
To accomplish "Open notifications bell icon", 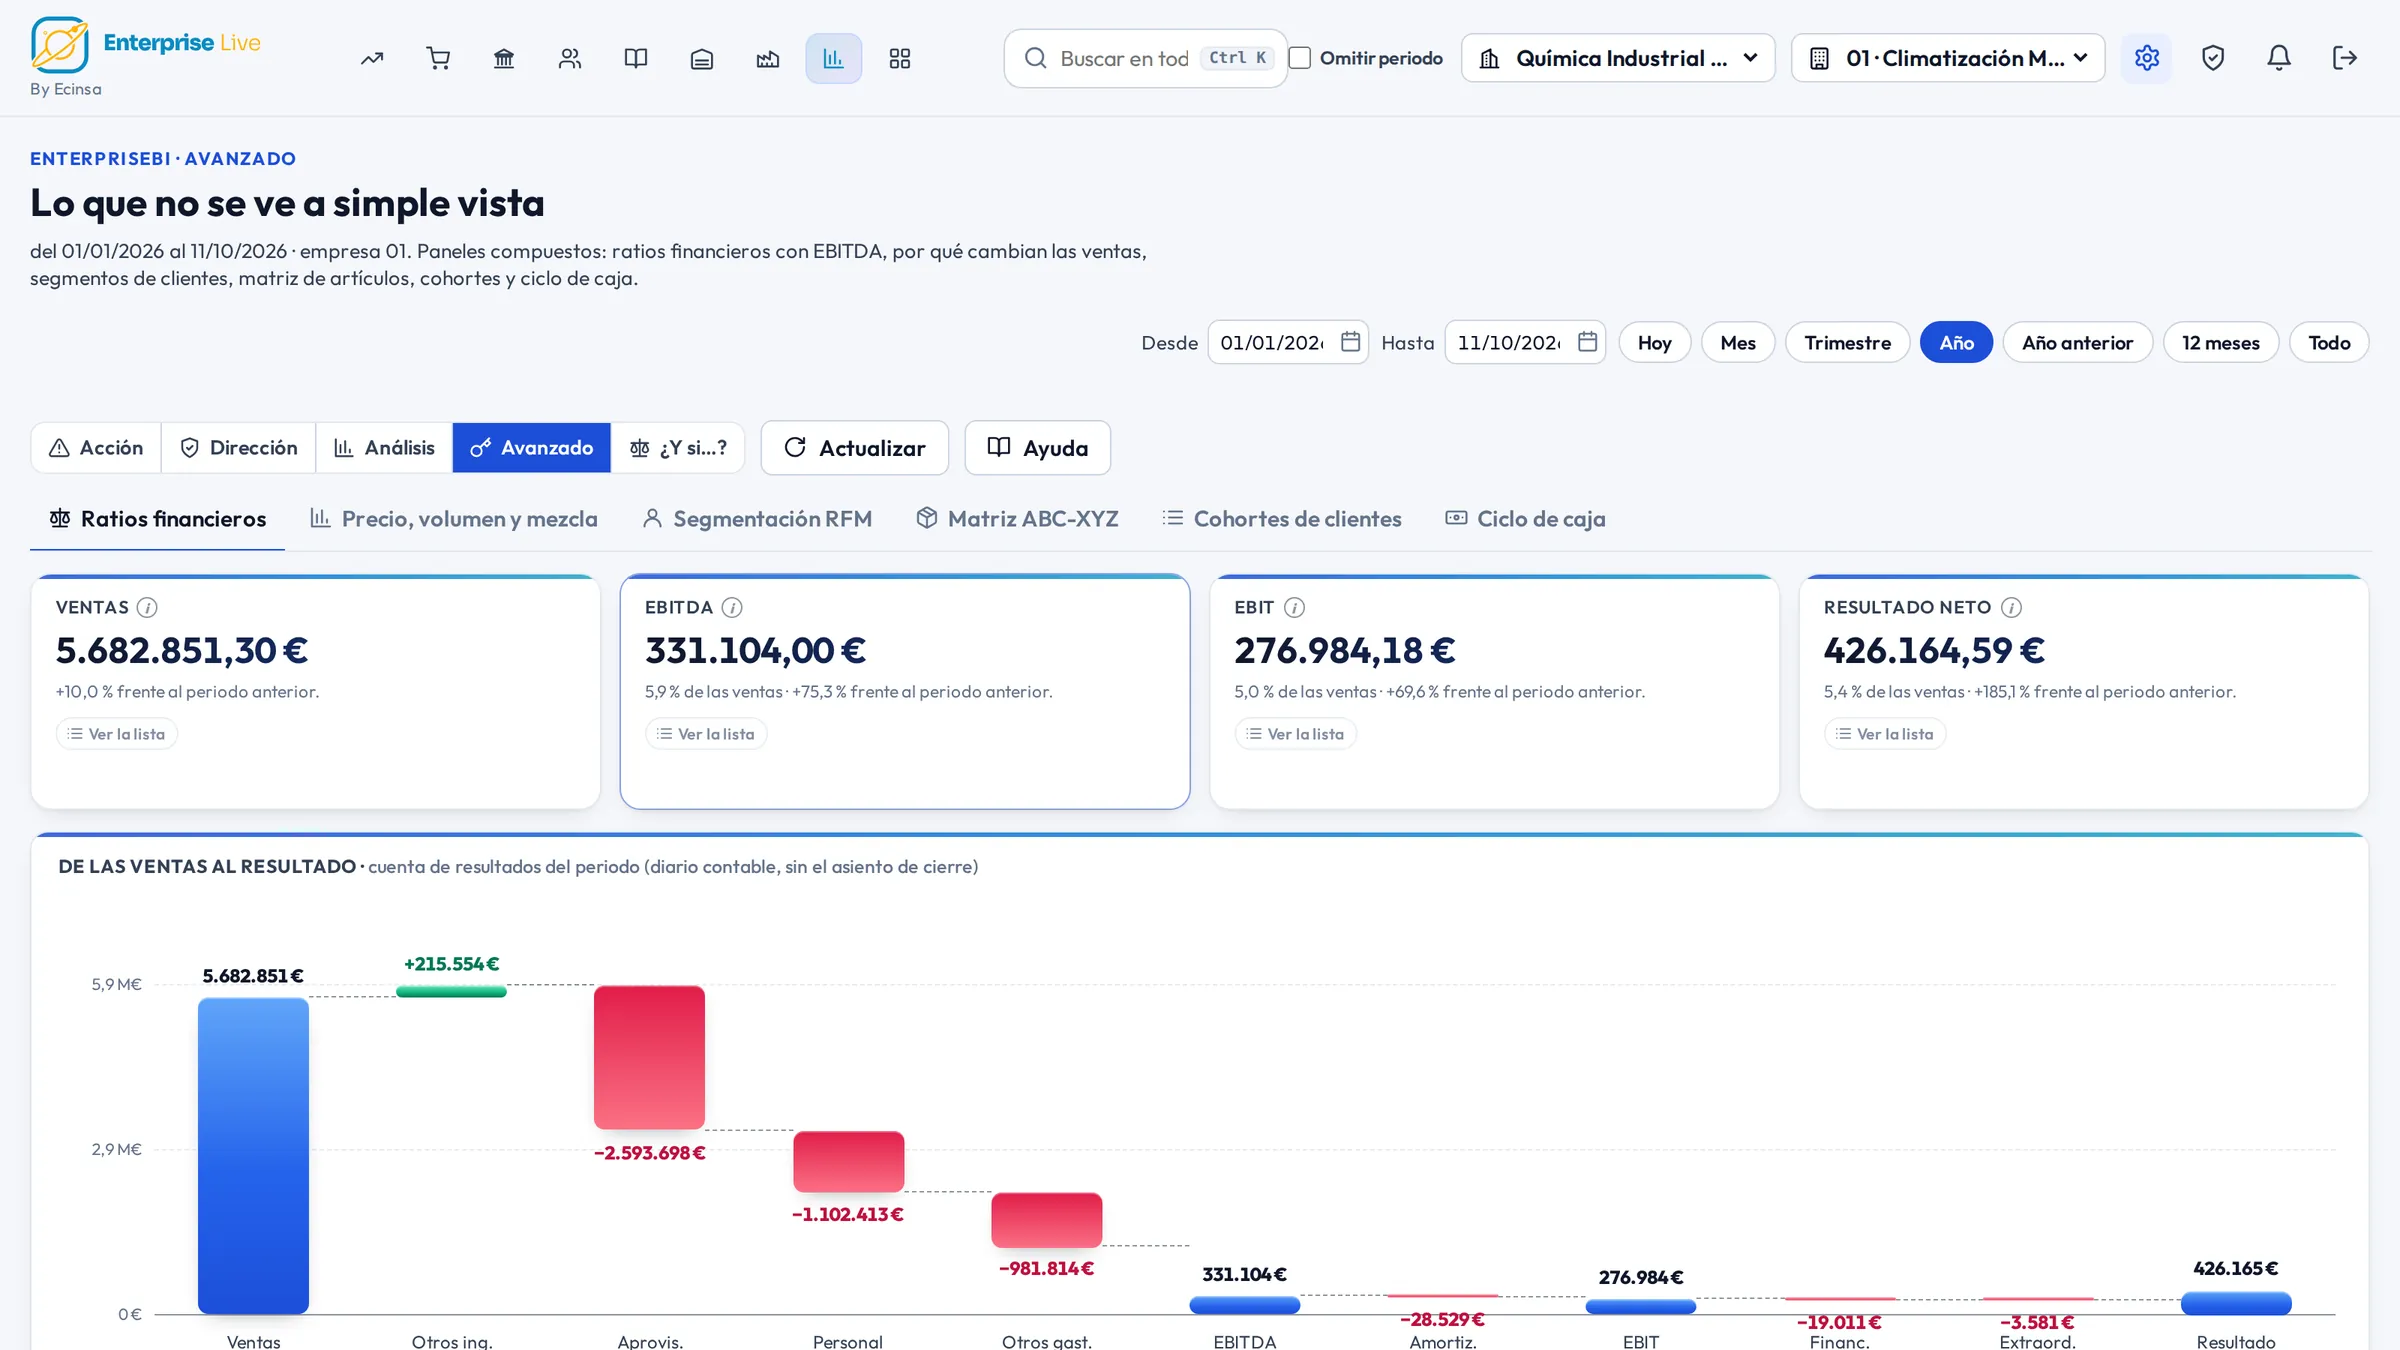I will point(2279,58).
